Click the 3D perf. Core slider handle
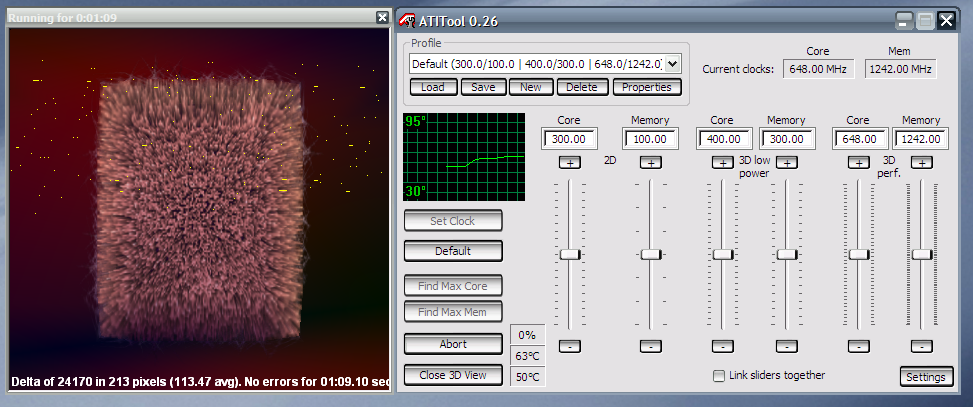973x407 pixels. click(x=859, y=254)
